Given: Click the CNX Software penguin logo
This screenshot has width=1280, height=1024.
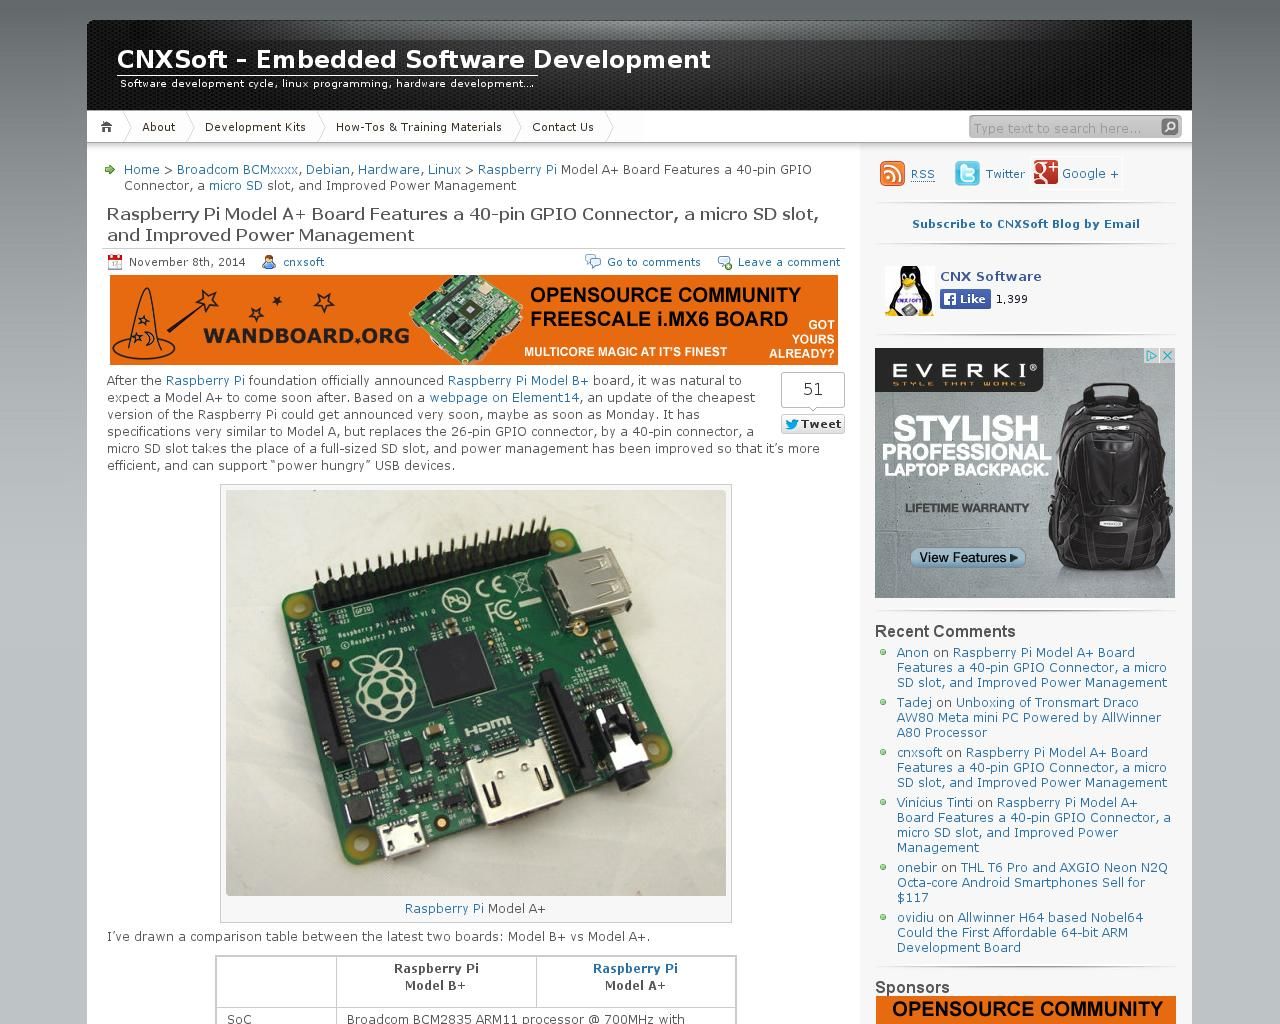Looking at the screenshot, I should pos(908,291).
